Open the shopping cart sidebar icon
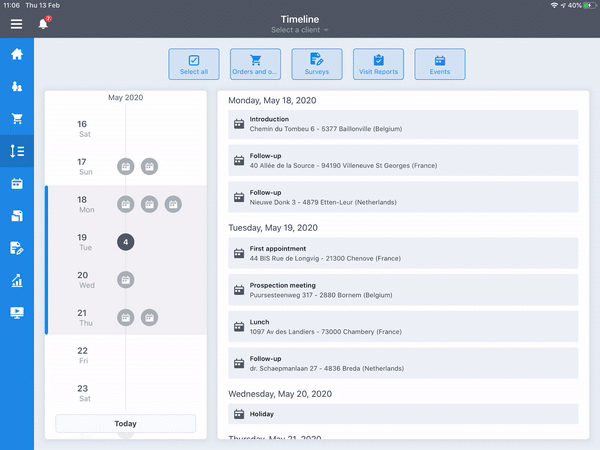 (x=17, y=119)
